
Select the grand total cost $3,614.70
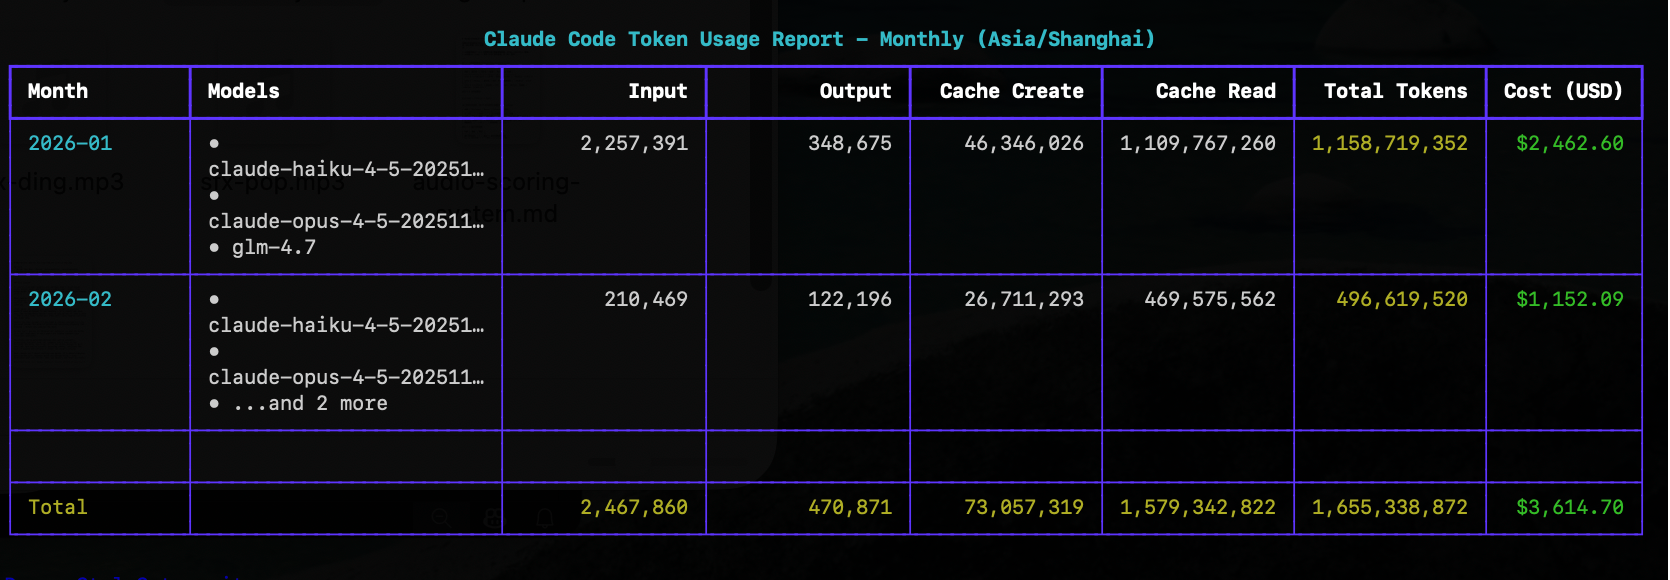click(x=1569, y=507)
